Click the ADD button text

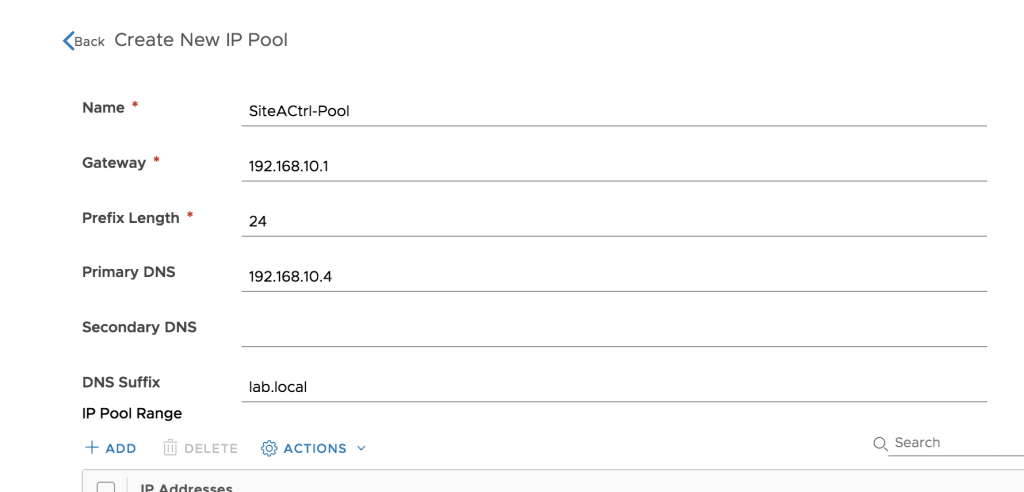pyautogui.click(x=121, y=448)
